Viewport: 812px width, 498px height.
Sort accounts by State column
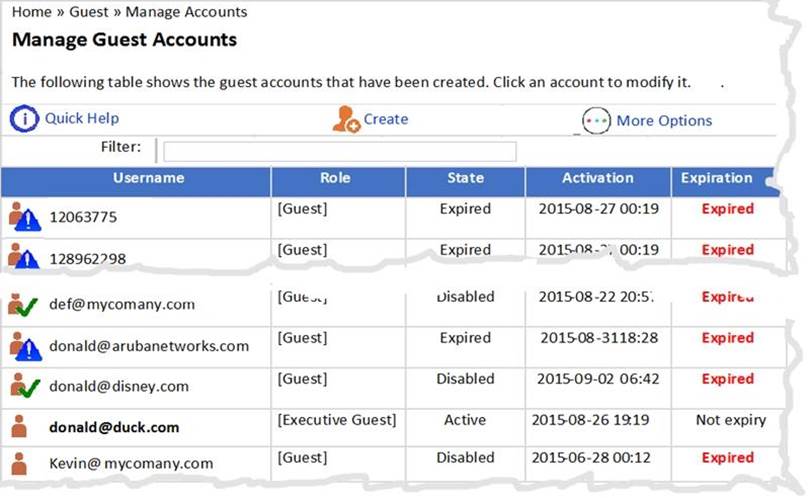coord(465,179)
